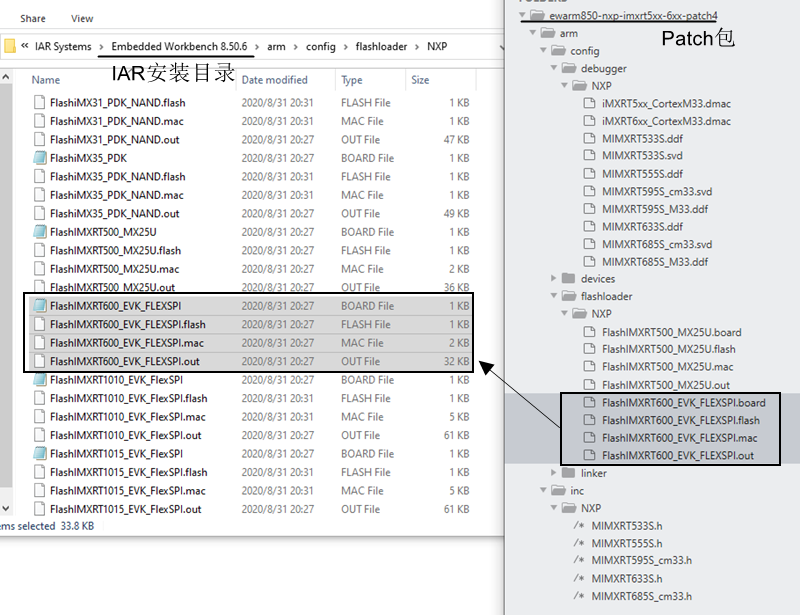Click the scrollbar up arrow in Explorer
Screen dimensions: 800x615
point(6,77)
